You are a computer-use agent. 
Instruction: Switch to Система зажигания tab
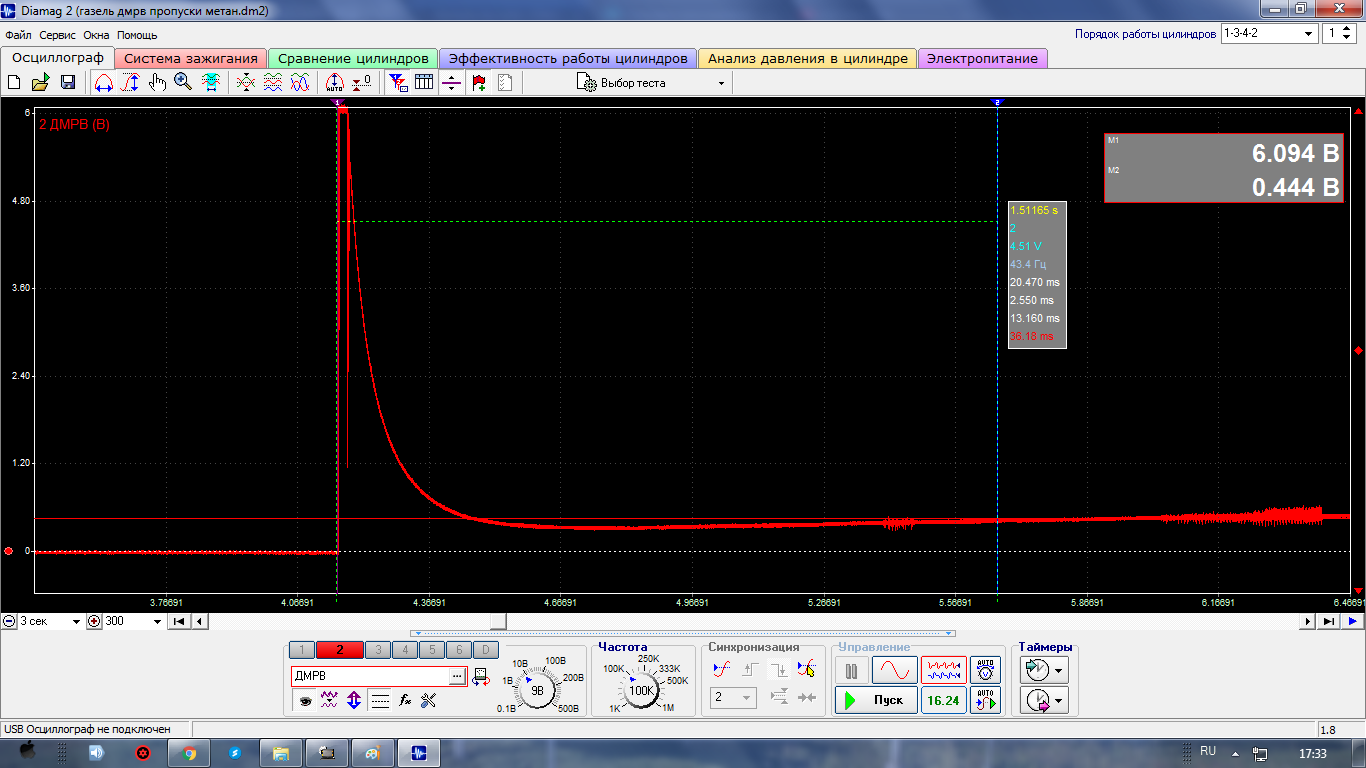coord(191,59)
